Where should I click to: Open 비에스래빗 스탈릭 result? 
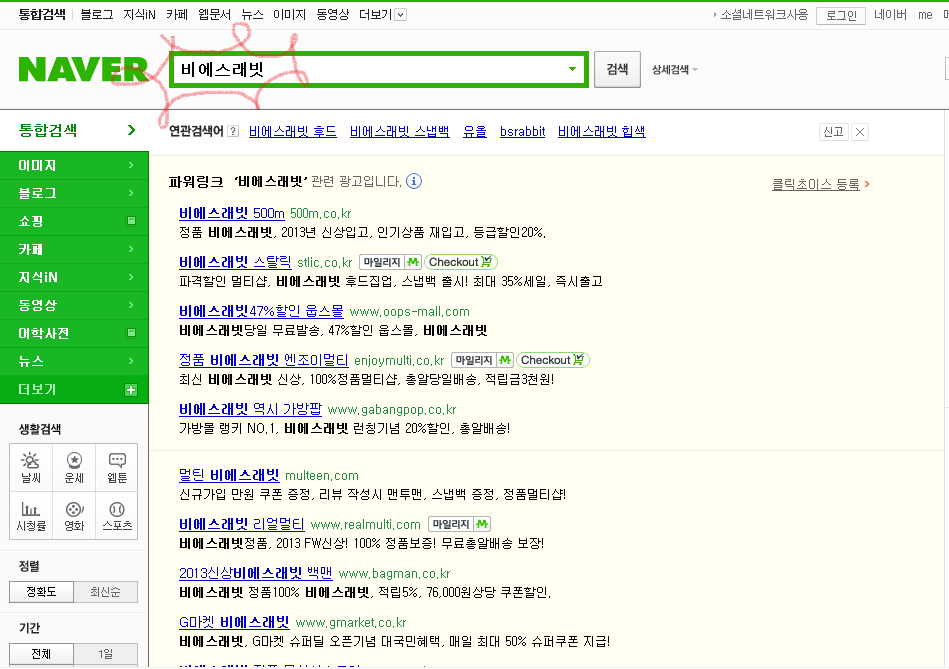pyautogui.click(x=235, y=262)
